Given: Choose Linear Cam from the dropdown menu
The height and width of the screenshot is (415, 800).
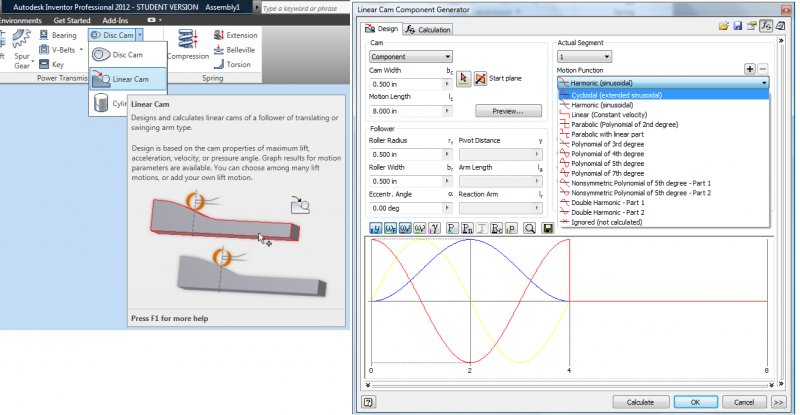Looking at the screenshot, I should (128, 79).
